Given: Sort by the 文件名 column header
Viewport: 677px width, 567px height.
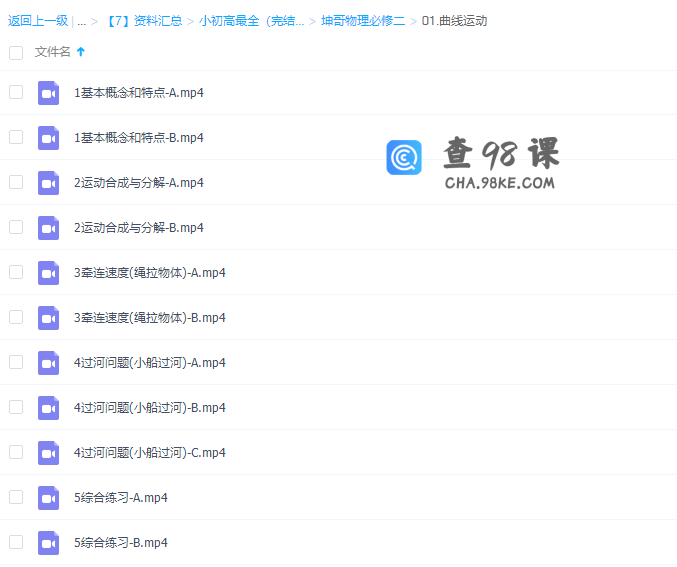Looking at the screenshot, I should click(x=52, y=52).
